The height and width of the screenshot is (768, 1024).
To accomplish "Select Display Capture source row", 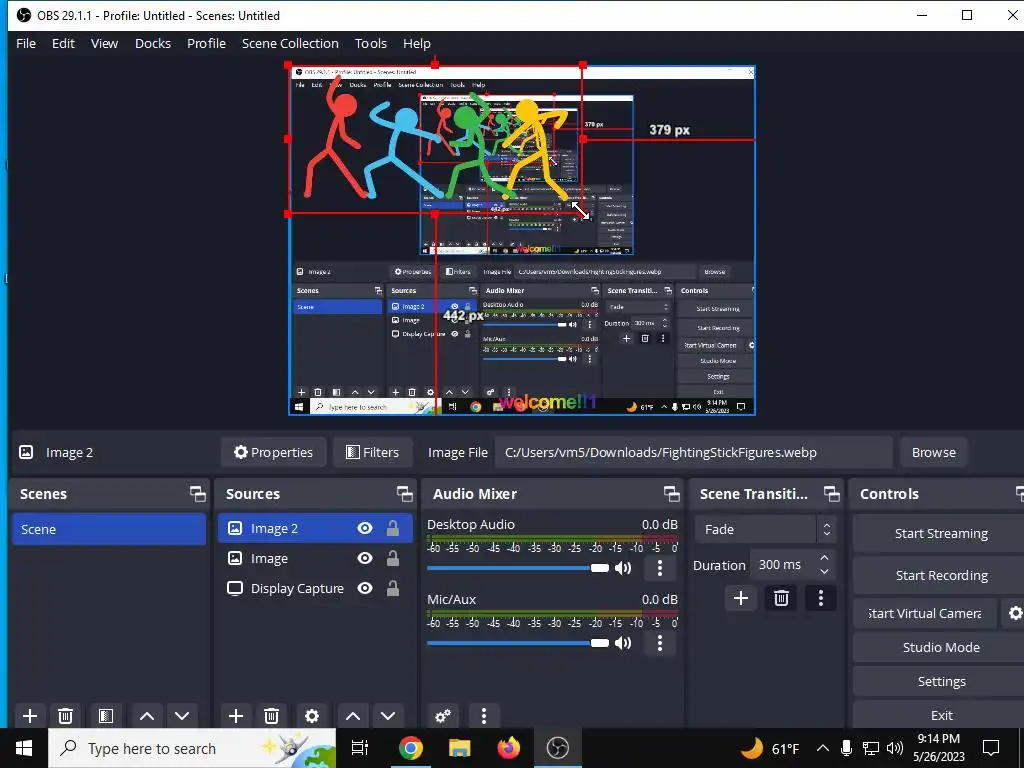I will (x=315, y=588).
